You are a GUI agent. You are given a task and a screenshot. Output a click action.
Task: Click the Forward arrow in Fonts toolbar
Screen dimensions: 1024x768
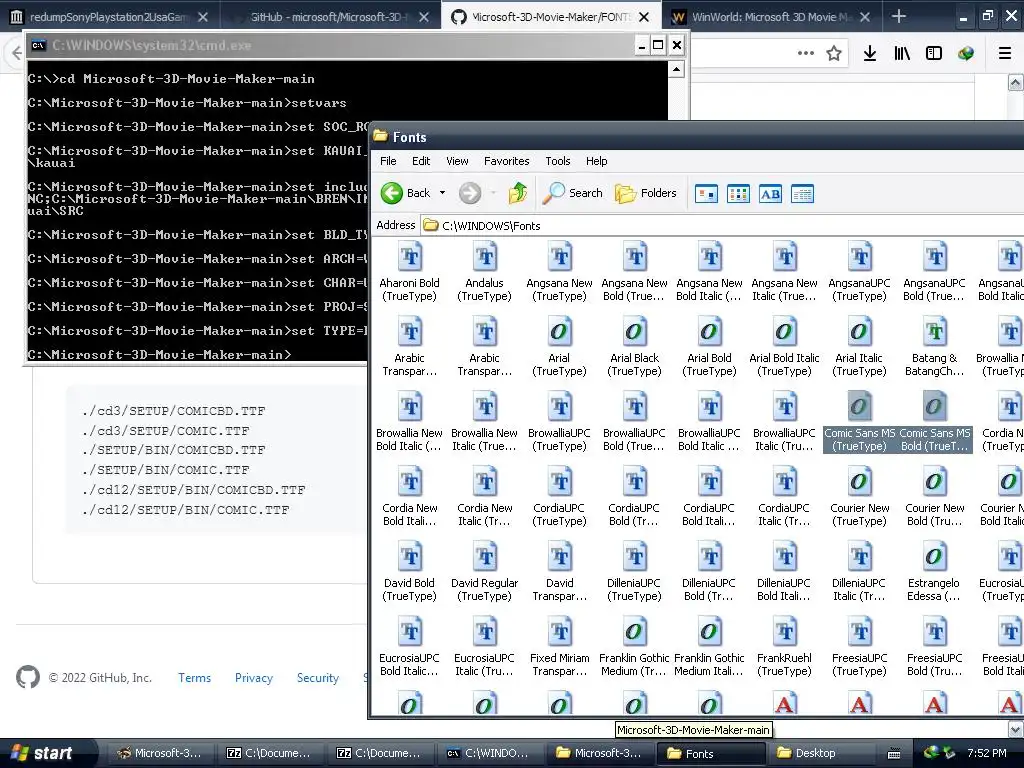click(470, 193)
